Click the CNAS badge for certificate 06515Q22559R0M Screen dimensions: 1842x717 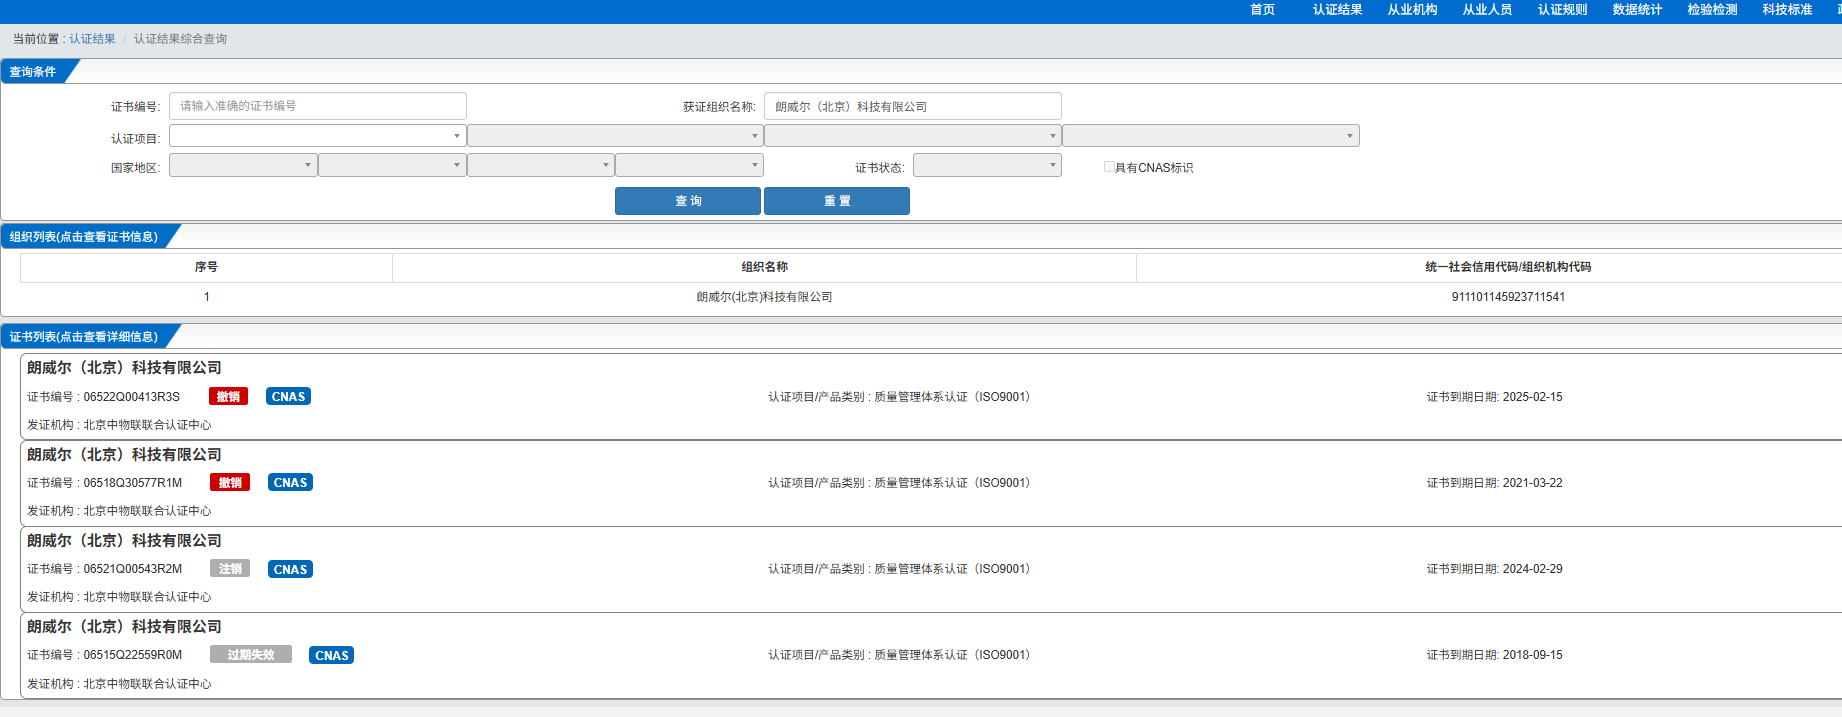tap(331, 656)
